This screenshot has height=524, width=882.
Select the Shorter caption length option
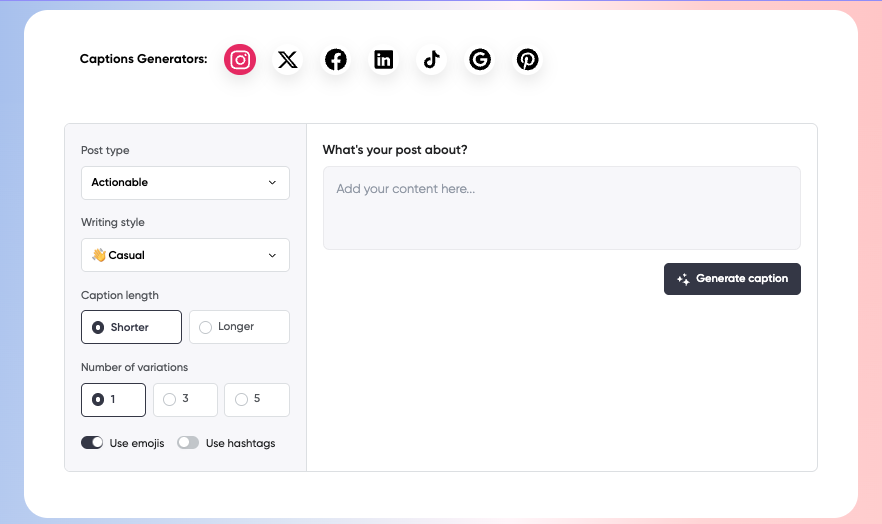(x=131, y=327)
